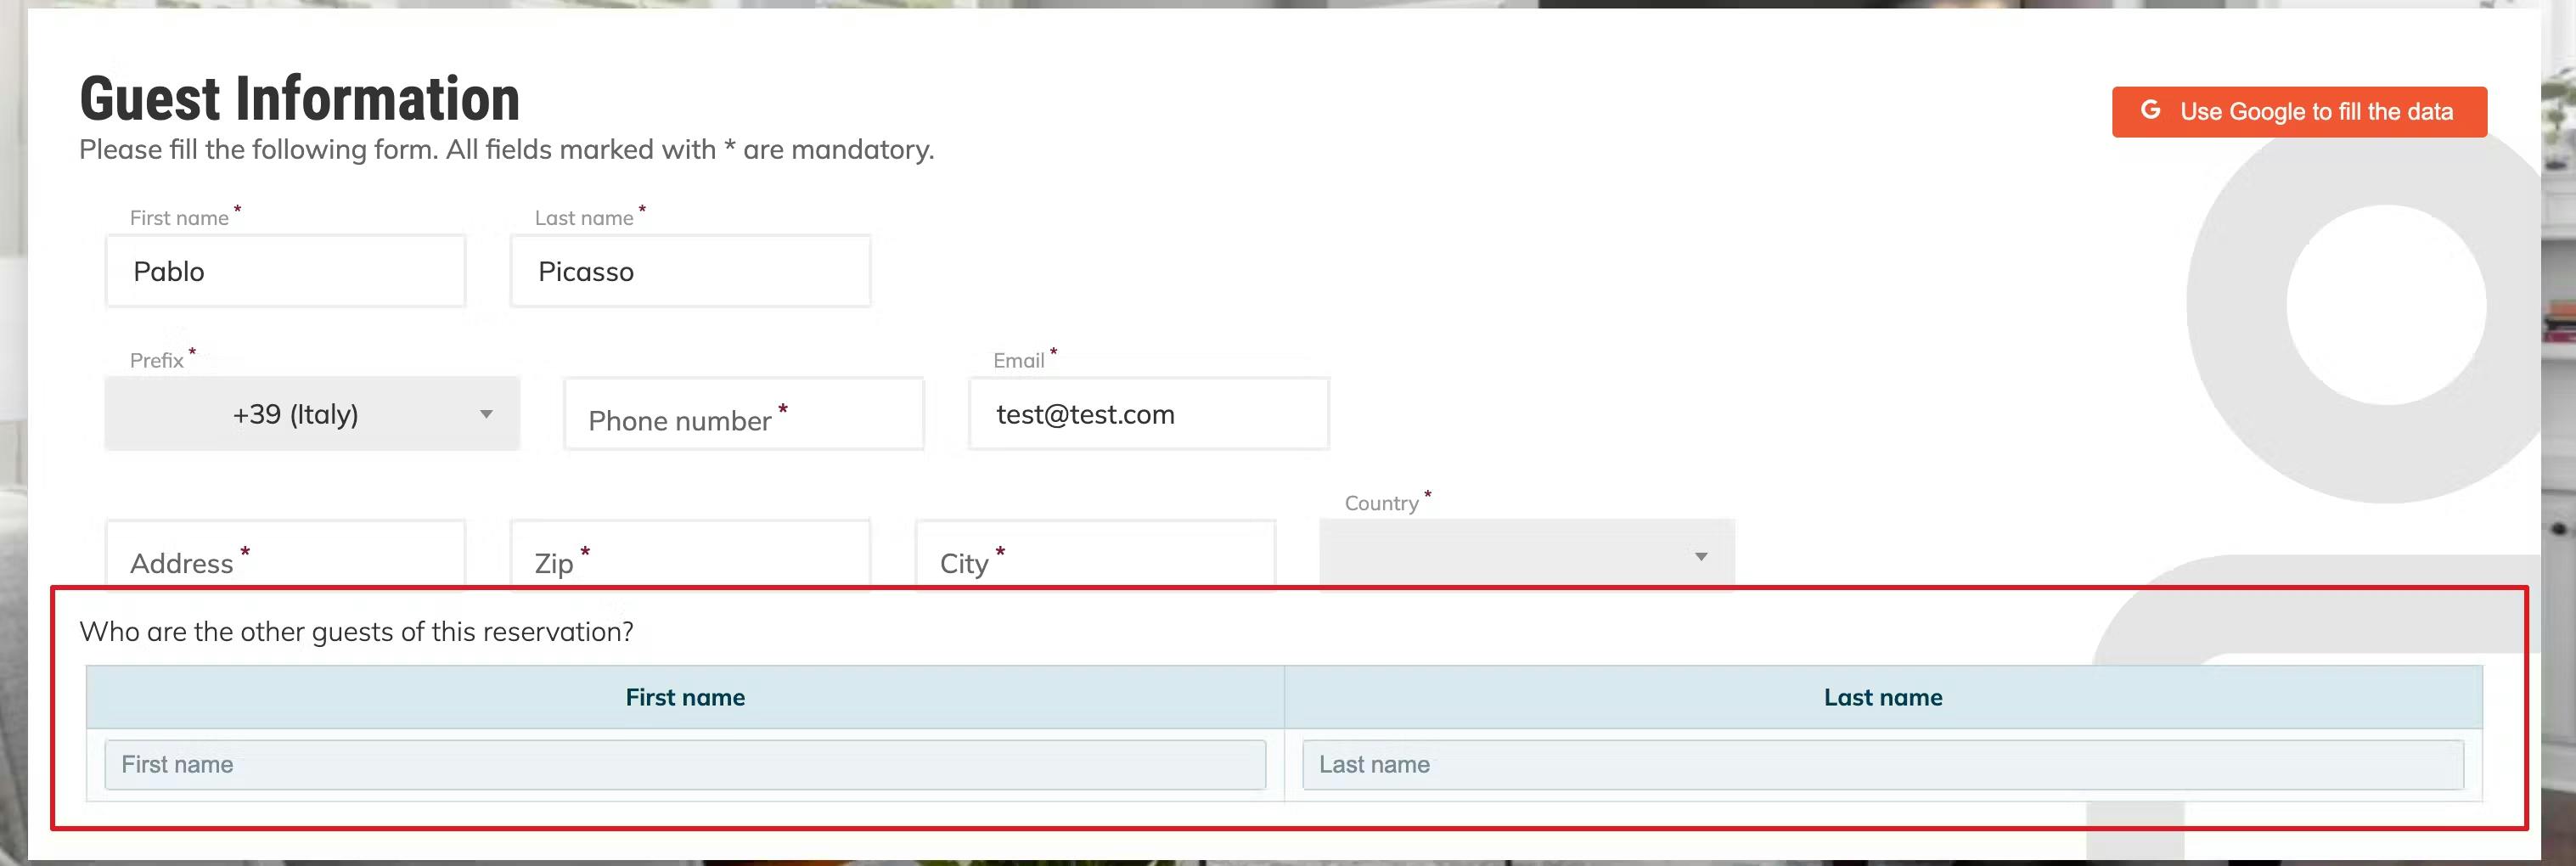The height and width of the screenshot is (866, 2576).
Task: Click the Last name field containing Picasso
Action: [690, 271]
